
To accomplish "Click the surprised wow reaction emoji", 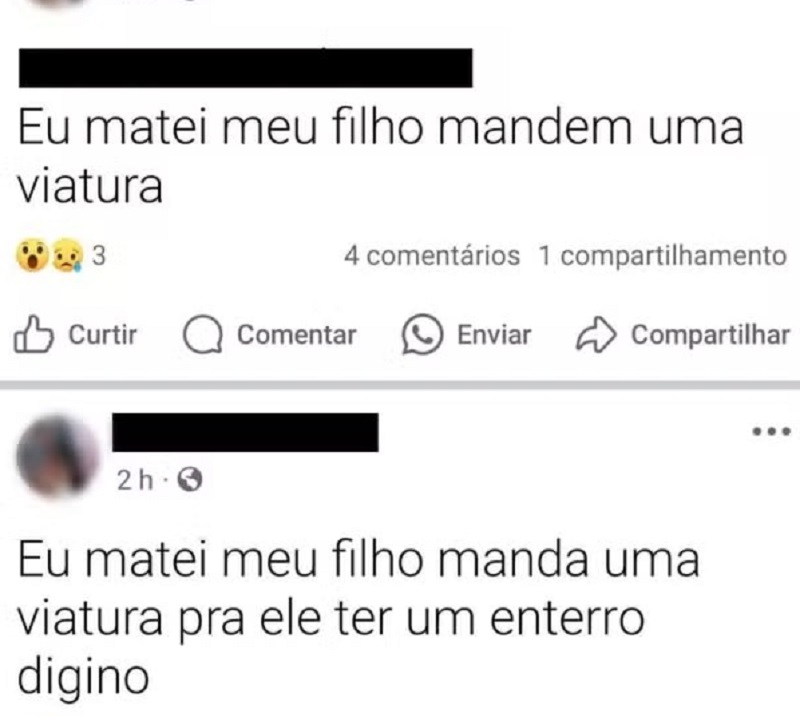I will 32,255.
